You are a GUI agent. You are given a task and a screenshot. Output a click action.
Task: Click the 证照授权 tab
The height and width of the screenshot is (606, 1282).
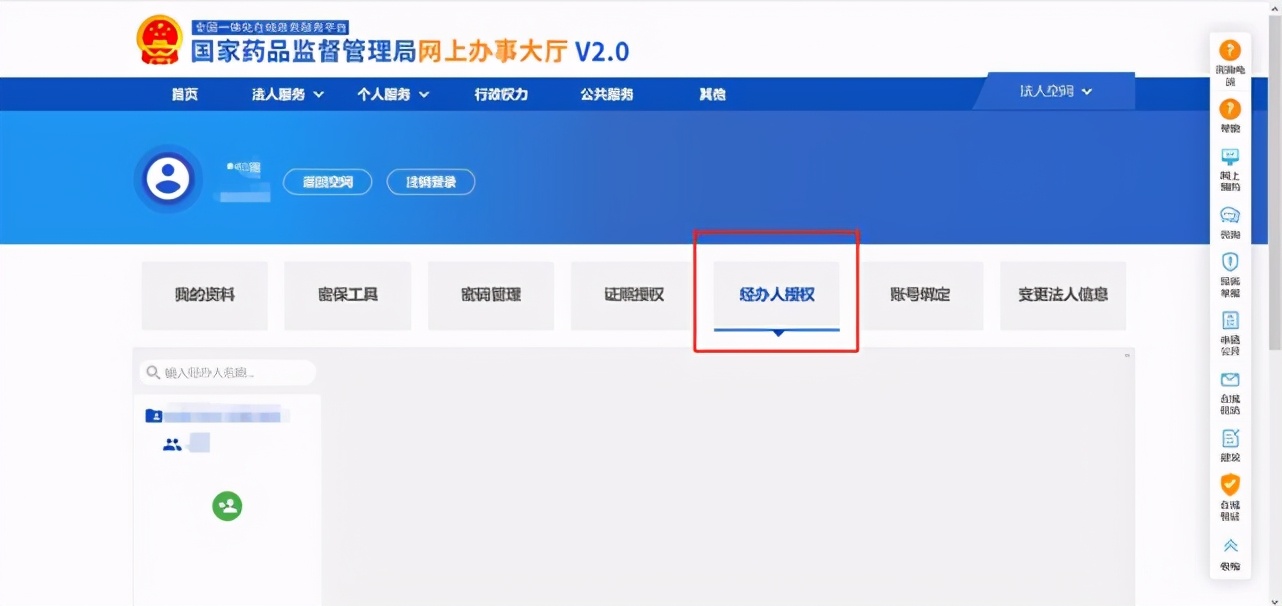(633, 295)
